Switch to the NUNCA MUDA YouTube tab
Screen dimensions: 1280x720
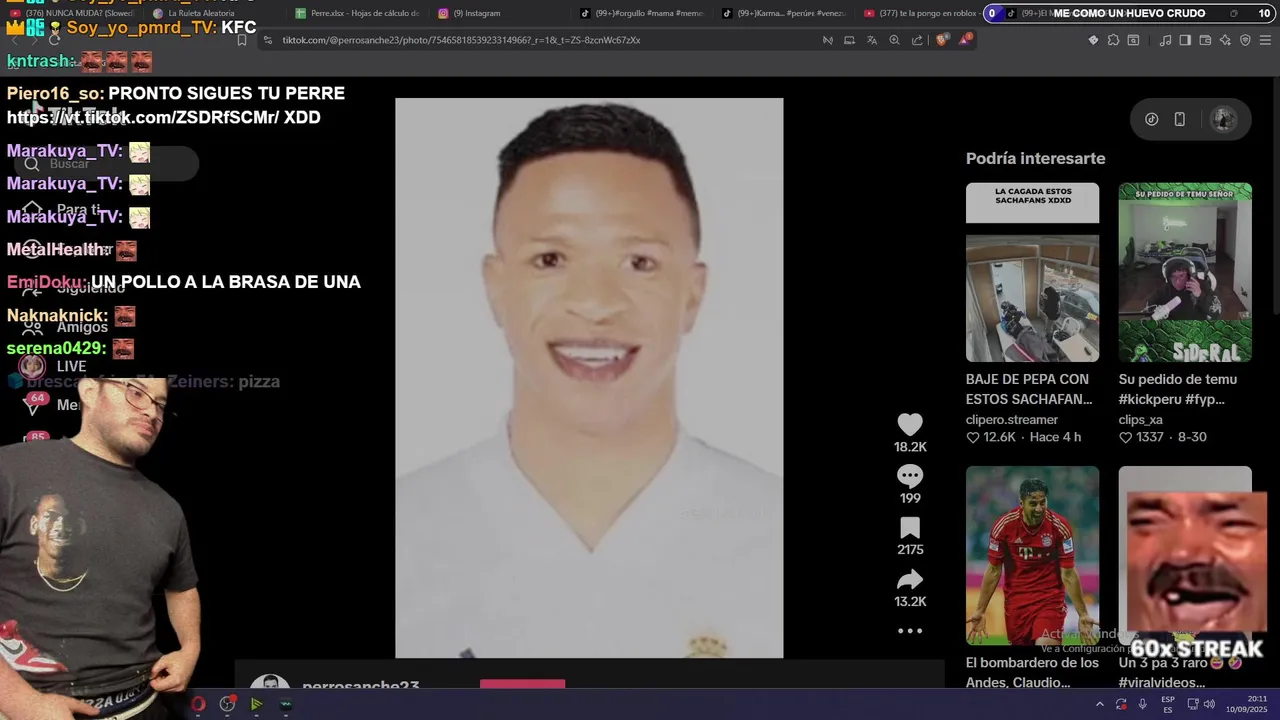[72, 13]
